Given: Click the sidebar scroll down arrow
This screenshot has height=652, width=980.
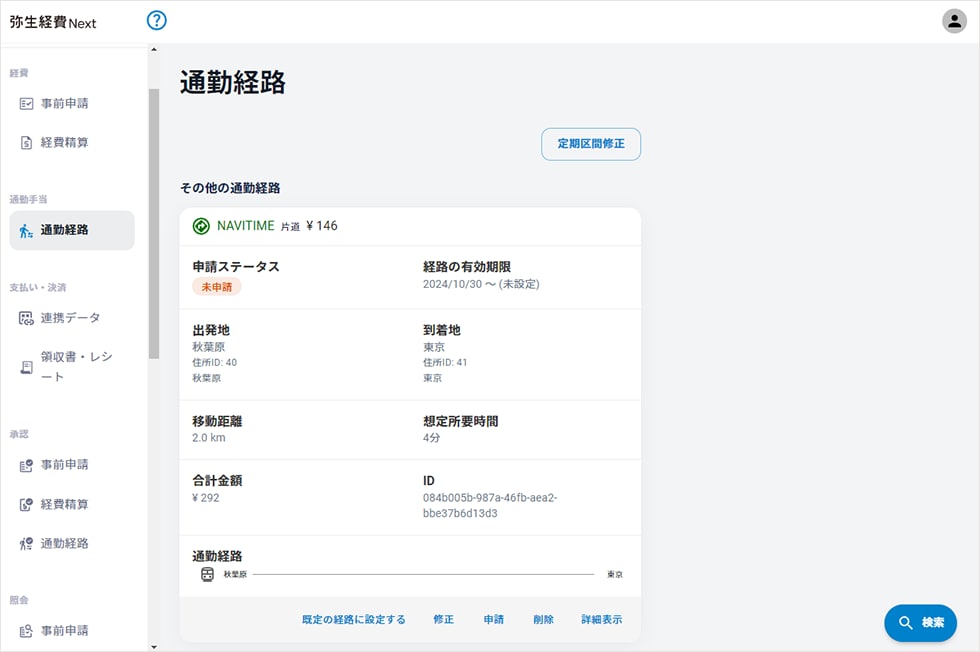Looking at the screenshot, I should point(153,646).
